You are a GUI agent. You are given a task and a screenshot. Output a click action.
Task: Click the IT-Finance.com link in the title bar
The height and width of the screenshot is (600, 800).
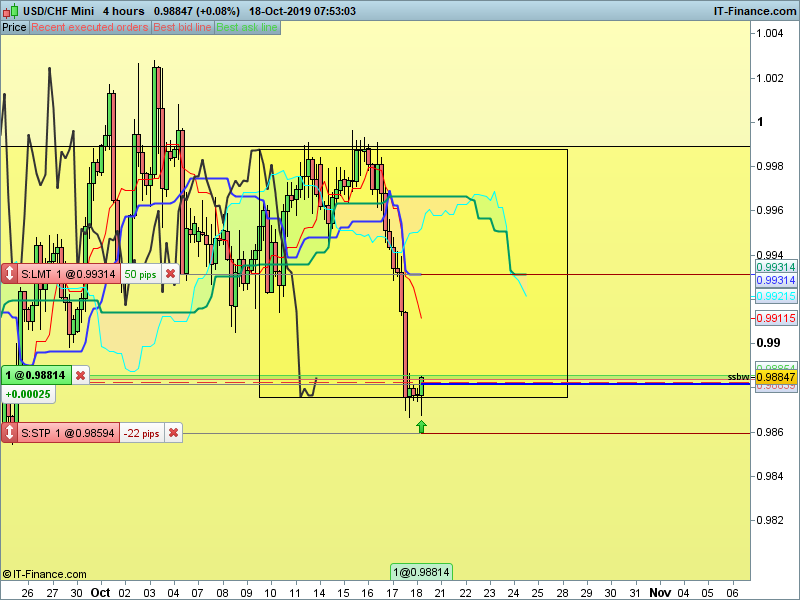755,11
